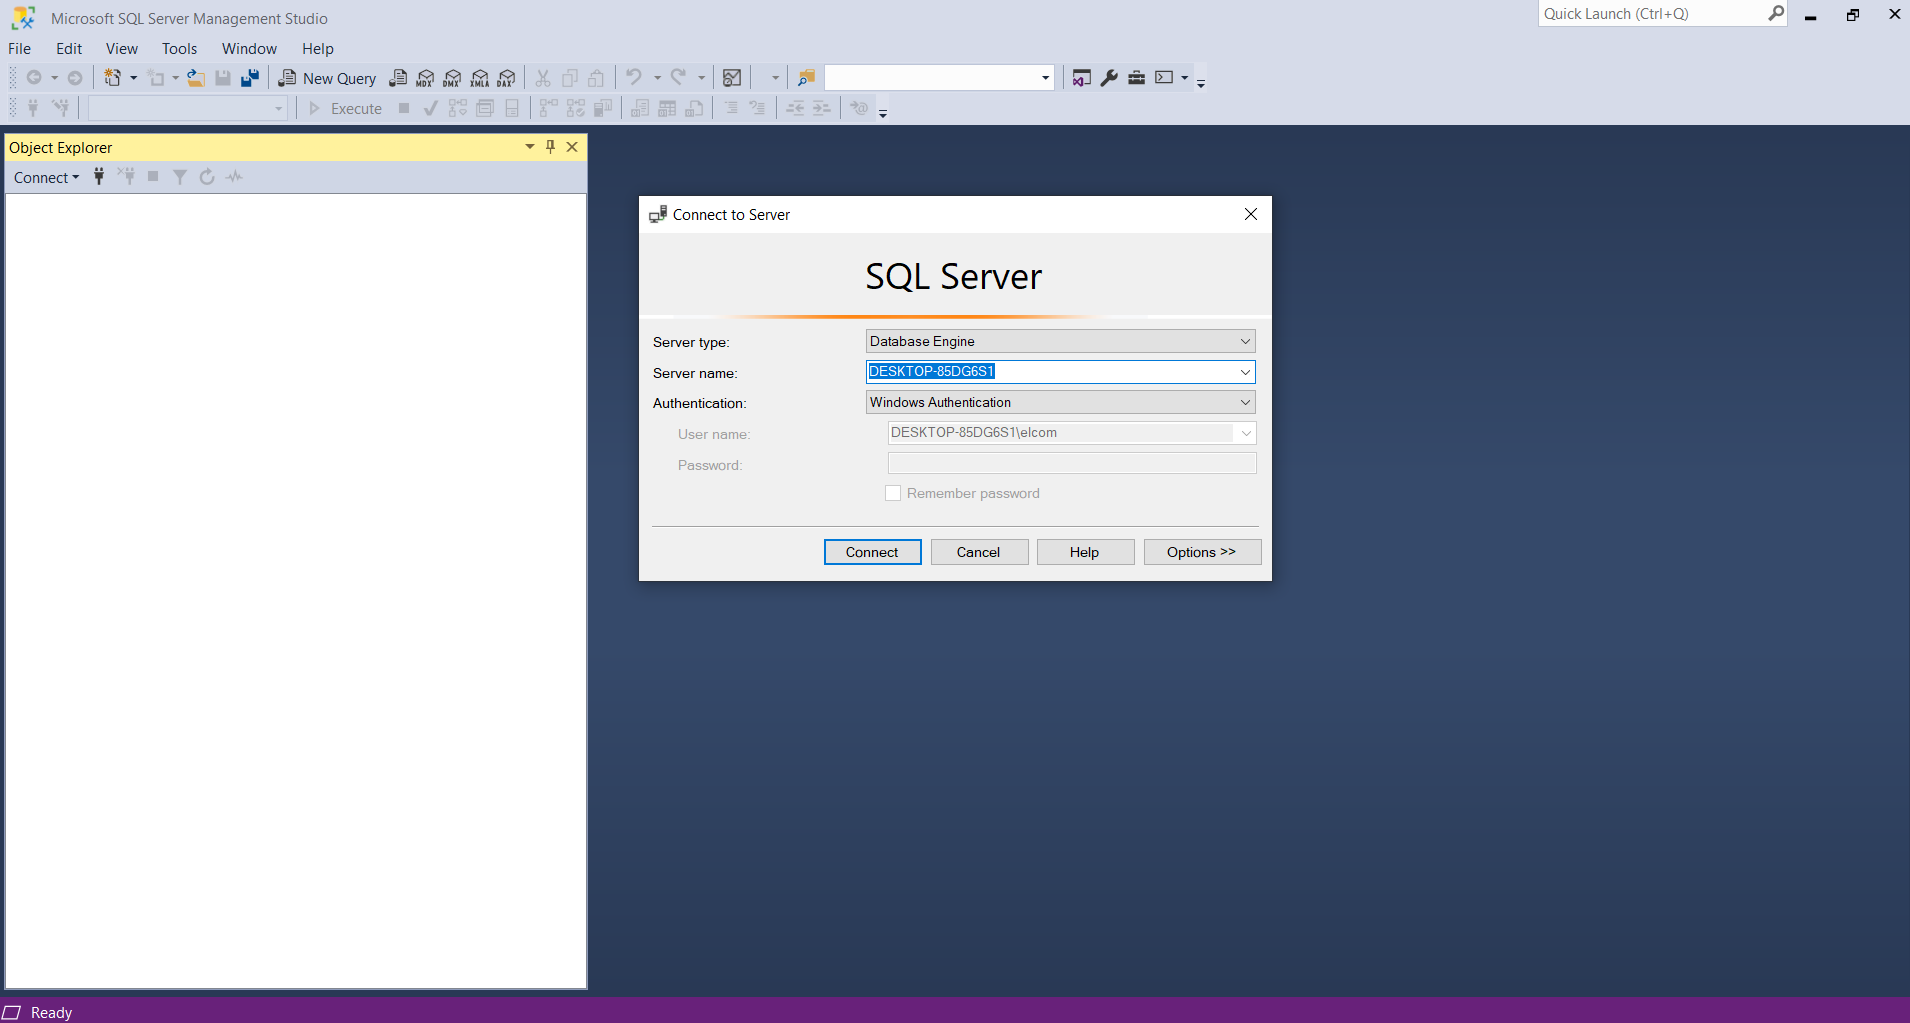1910x1023 pixels.
Task: Click Connect Object Explorer plug icon
Action: (x=99, y=177)
